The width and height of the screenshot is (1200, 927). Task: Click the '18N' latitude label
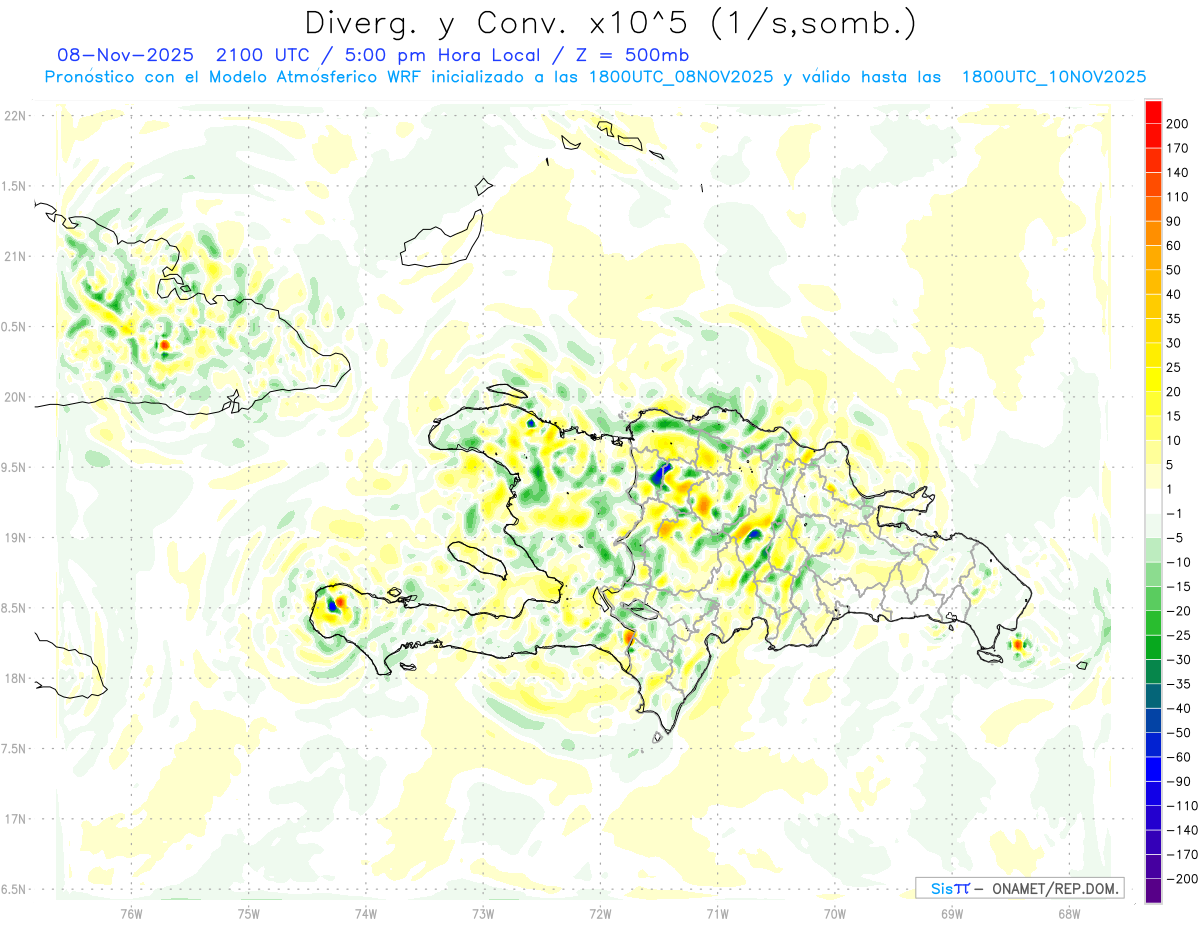pos(14,678)
